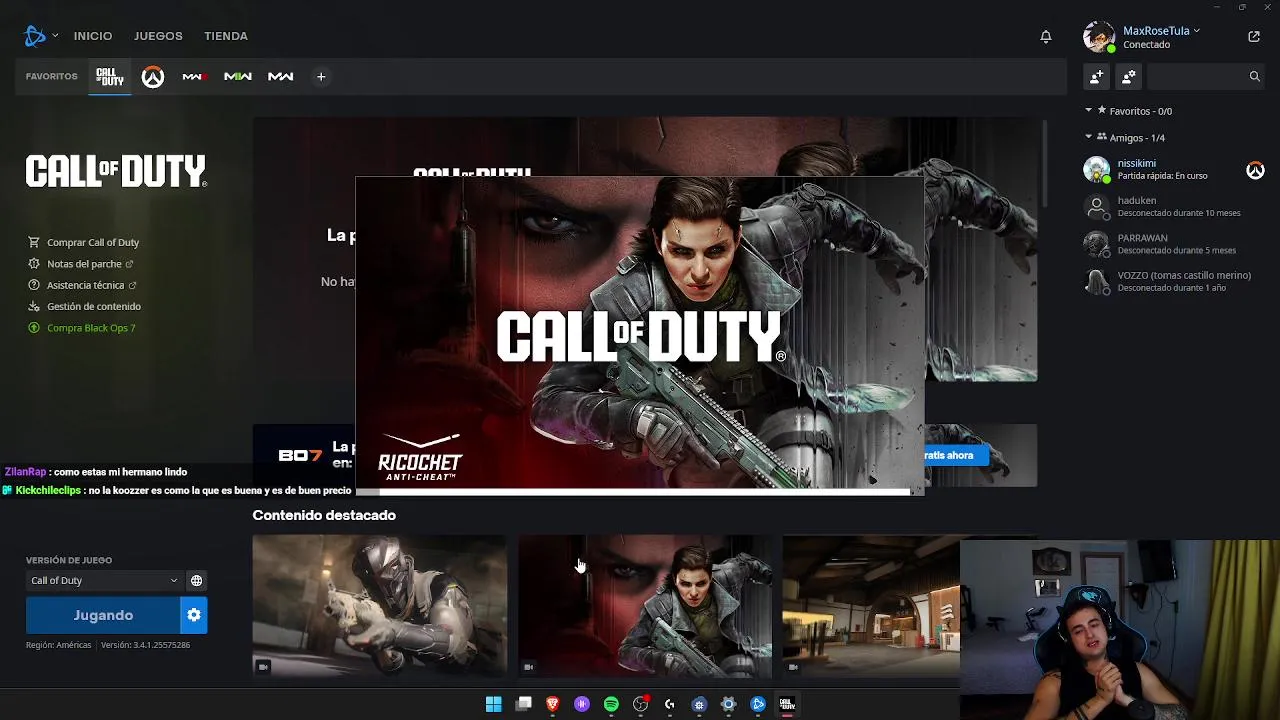Open game settings gear beside Jugando
1280x720 pixels.
(194, 615)
